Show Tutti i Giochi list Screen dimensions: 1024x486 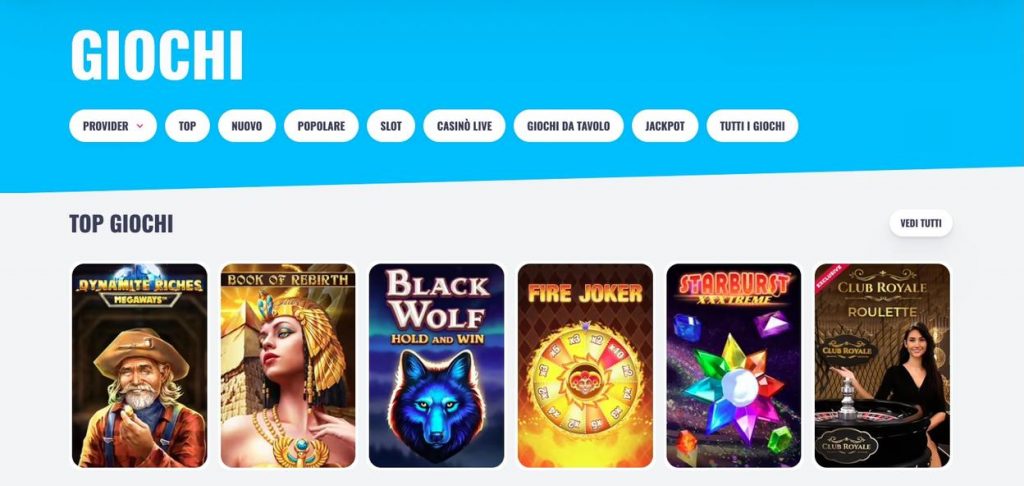(x=752, y=126)
